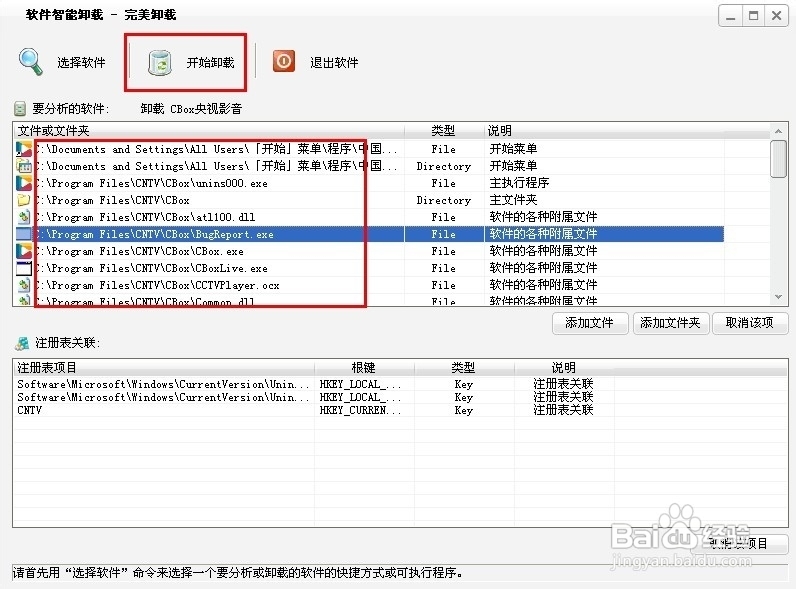Image resolution: width=796 pixels, height=589 pixels.
Task: Select the CNTV registry entry
Action: pyautogui.click(x=29, y=410)
